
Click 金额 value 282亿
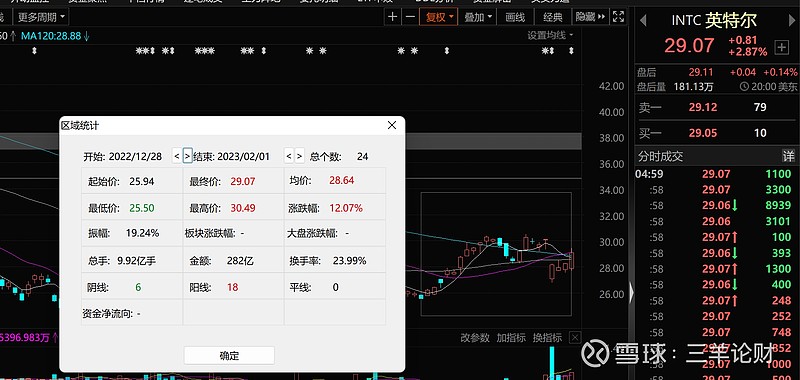pos(240,261)
